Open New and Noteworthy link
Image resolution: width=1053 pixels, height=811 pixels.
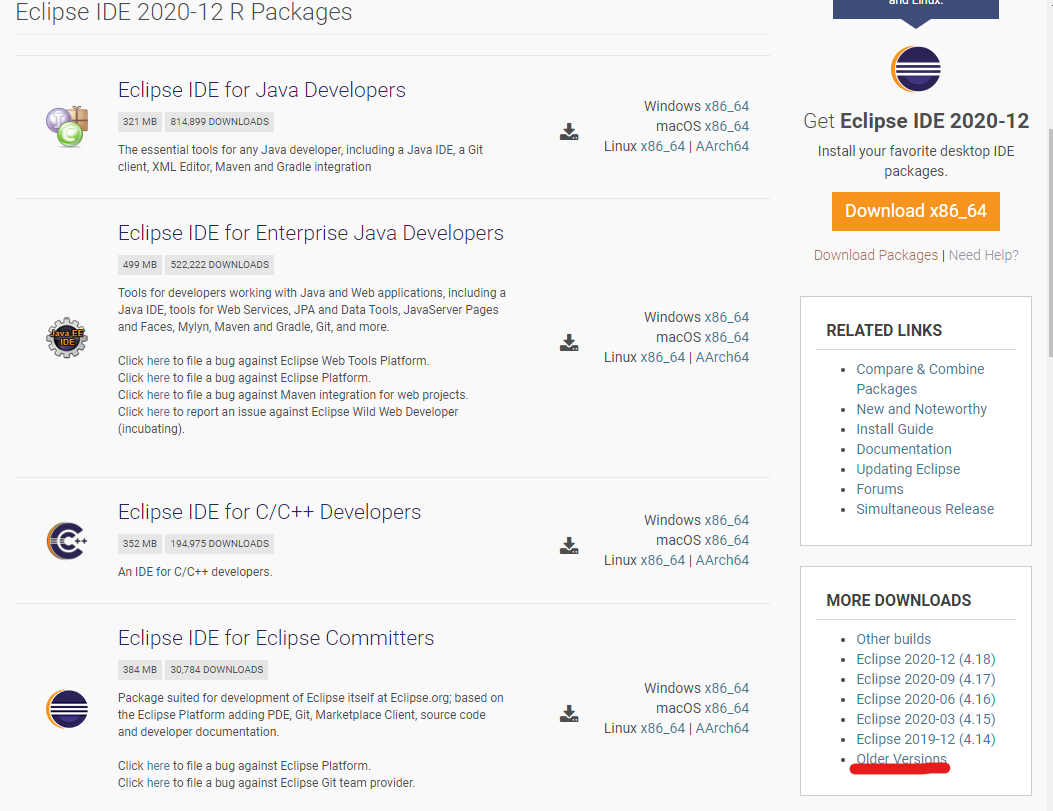pos(921,410)
